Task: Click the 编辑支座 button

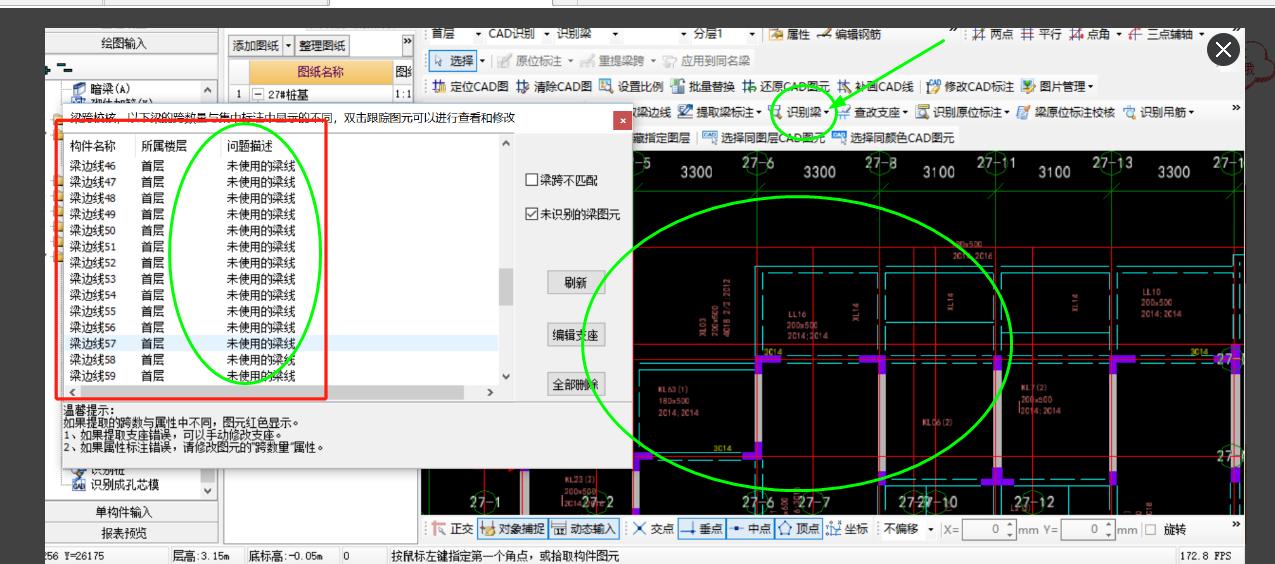Action: click(576, 335)
